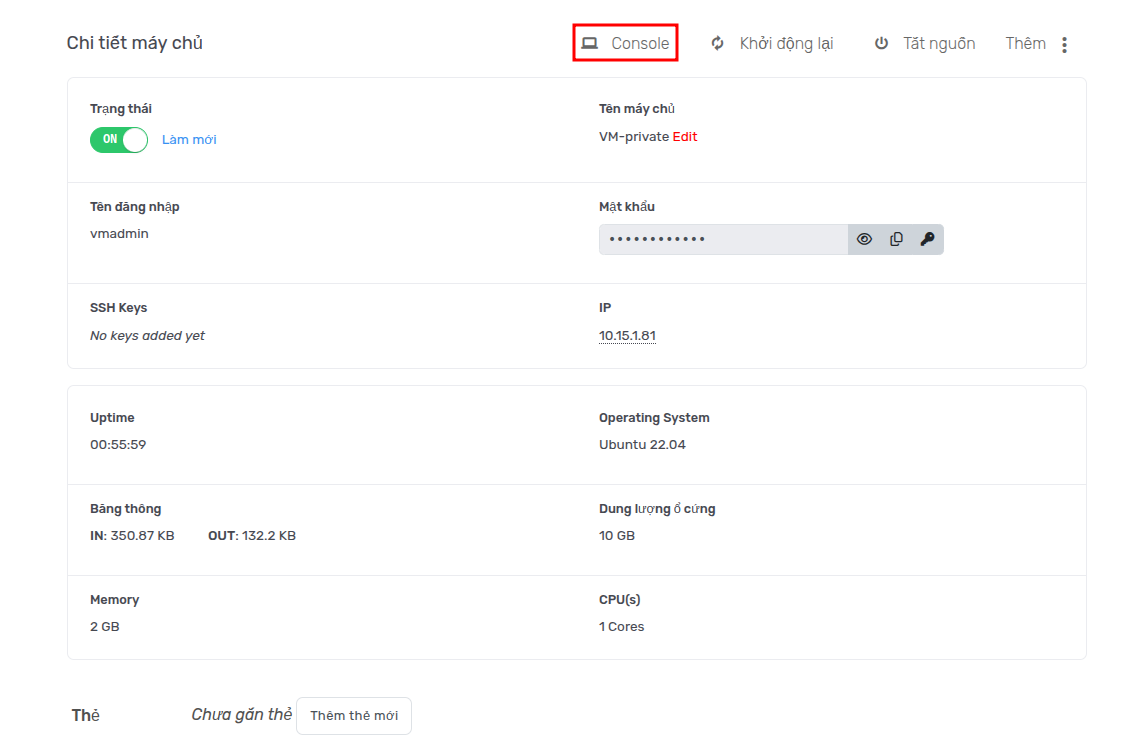Image resolution: width=1135 pixels, height=750 pixels.
Task: Click the IP address 10.15.1.81
Action: coord(627,336)
